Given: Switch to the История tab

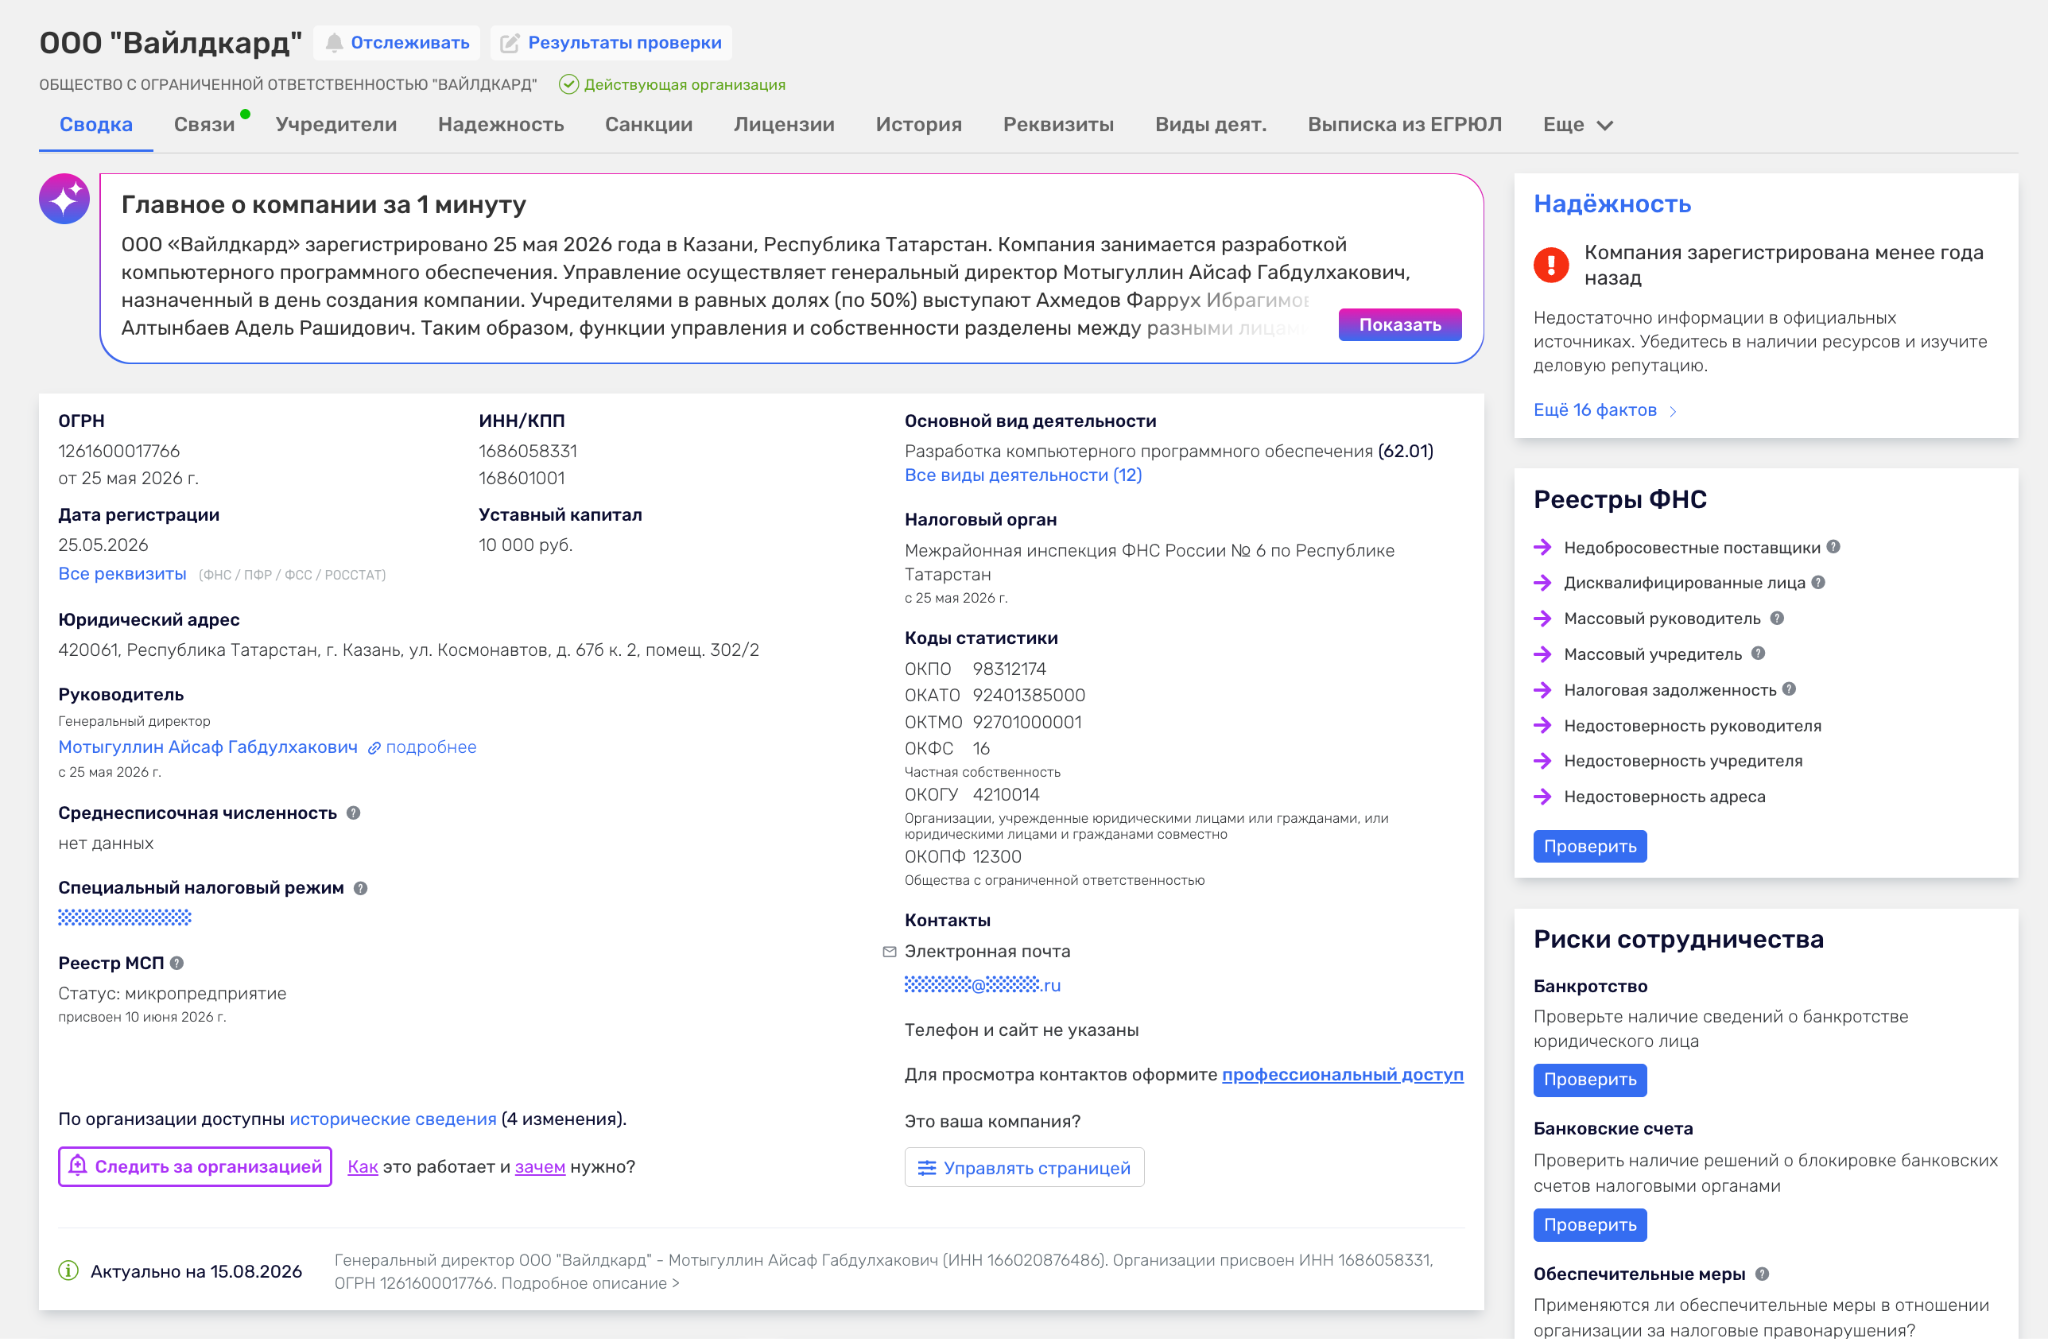Looking at the screenshot, I should click(919, 125).
